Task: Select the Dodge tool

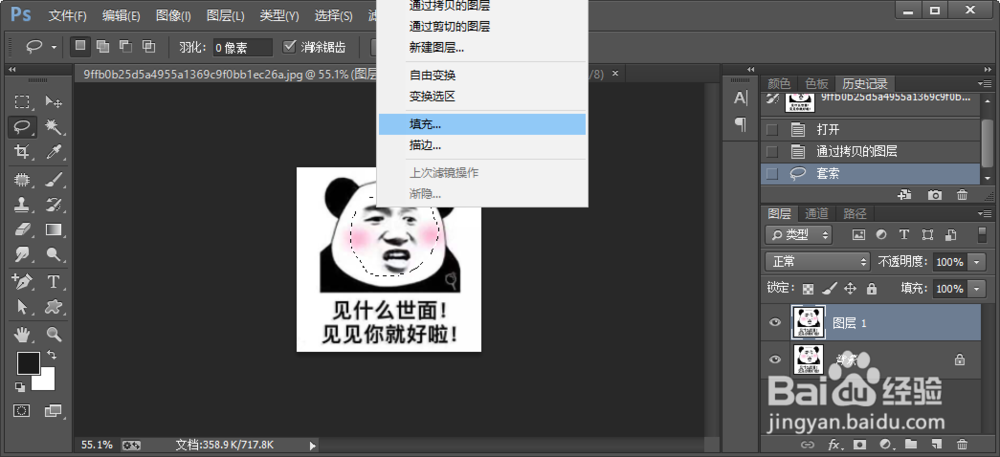Action: click(x=54, y=254)
